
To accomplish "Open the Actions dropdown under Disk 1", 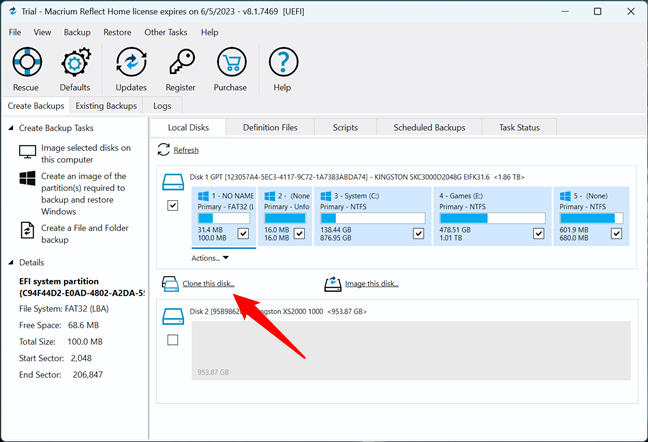I will [x=210, y=258].
